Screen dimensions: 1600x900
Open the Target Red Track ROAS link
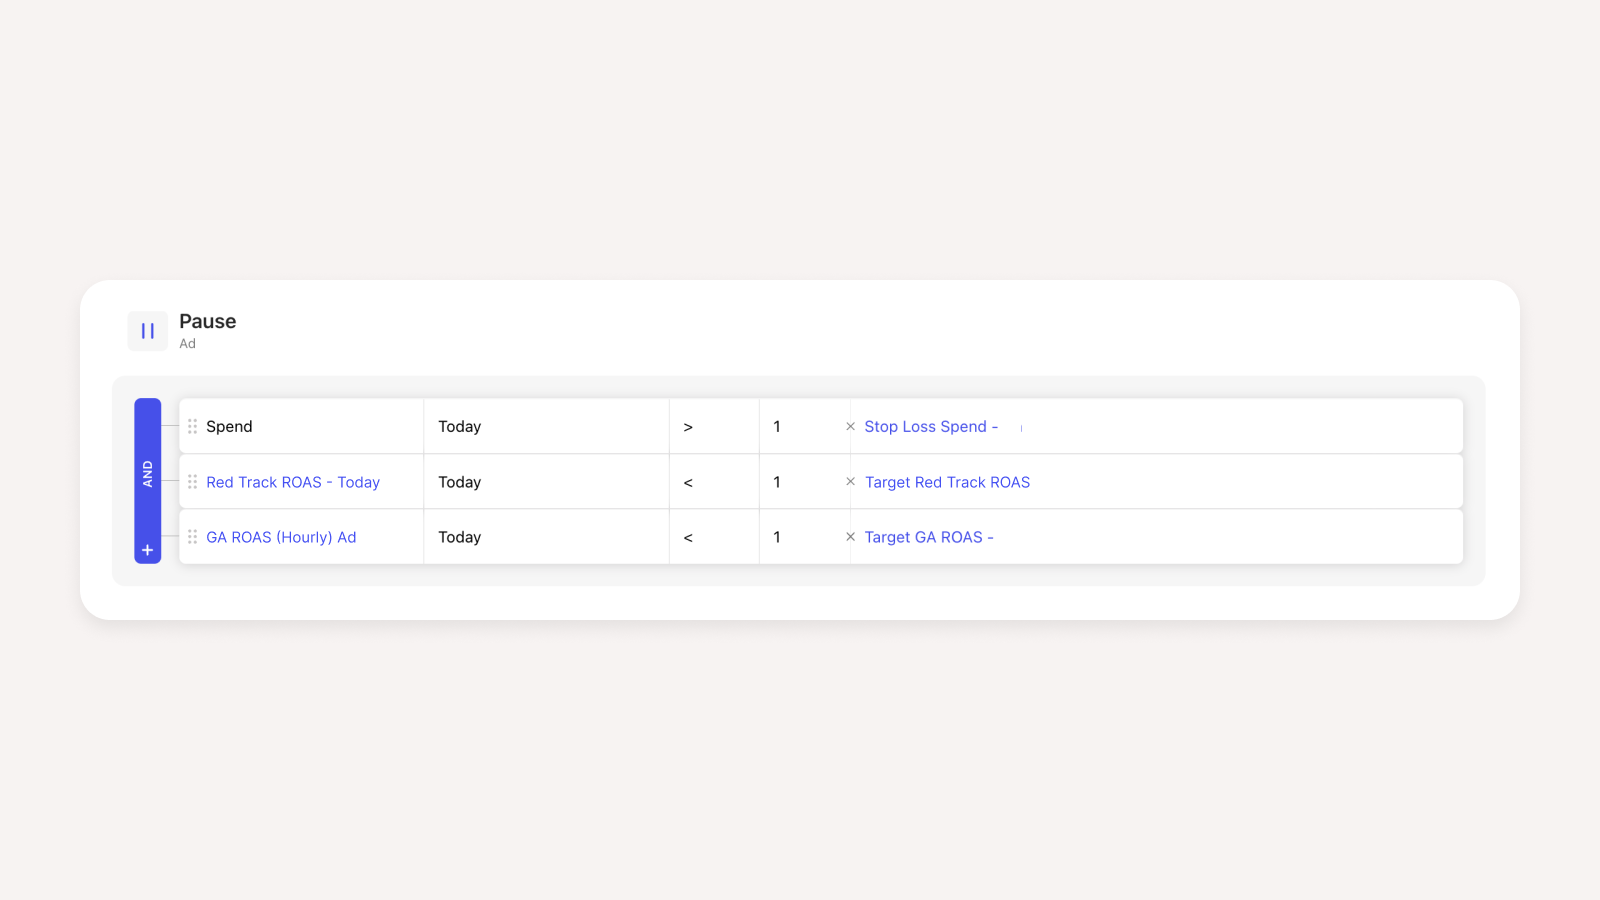[947, 482]
